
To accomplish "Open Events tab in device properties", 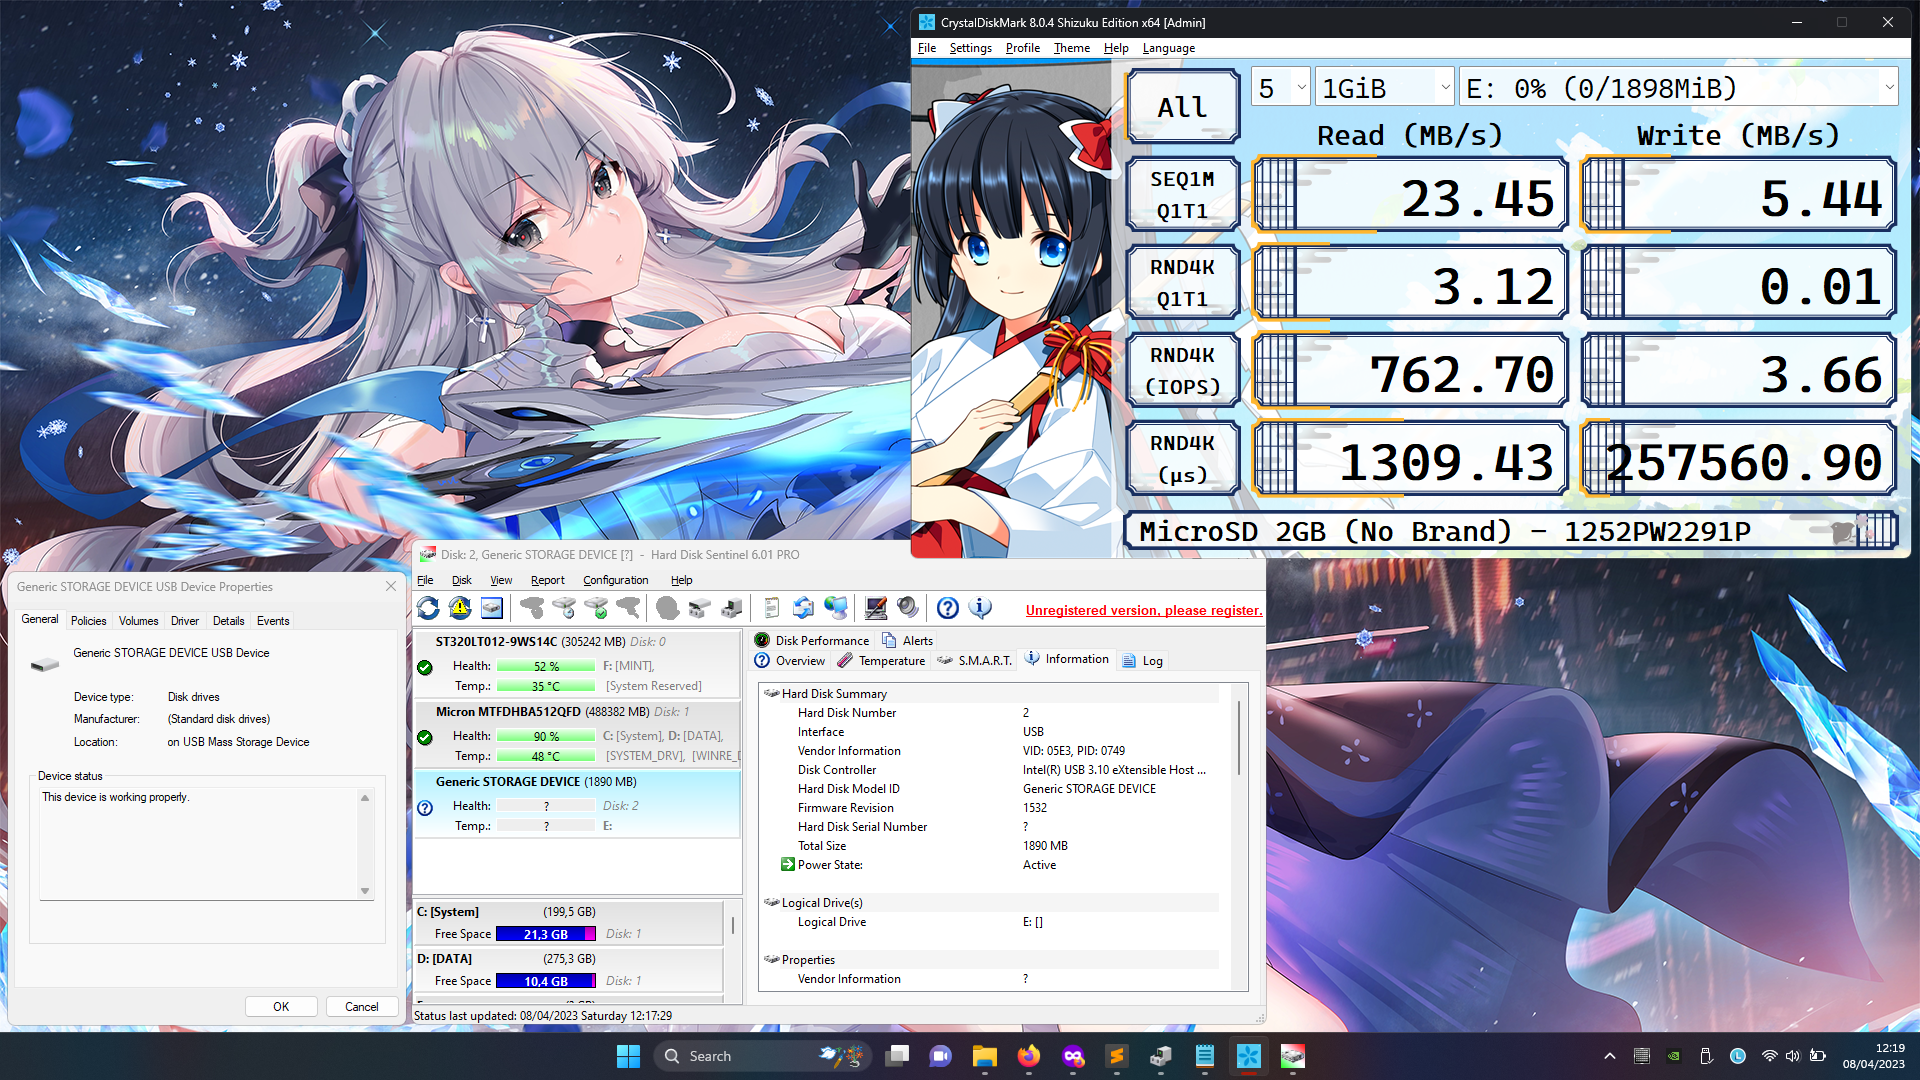I will click(x=273, y=621).
